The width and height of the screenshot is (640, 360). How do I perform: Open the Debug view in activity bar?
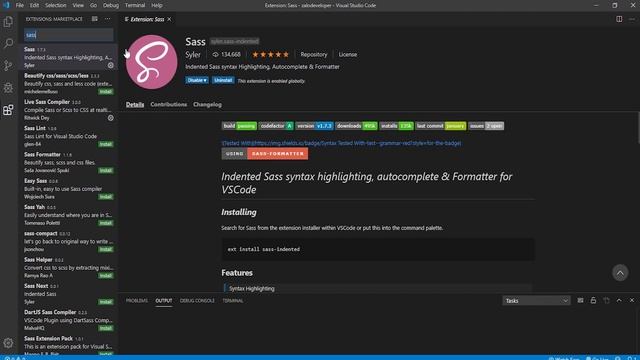(8, 87)
